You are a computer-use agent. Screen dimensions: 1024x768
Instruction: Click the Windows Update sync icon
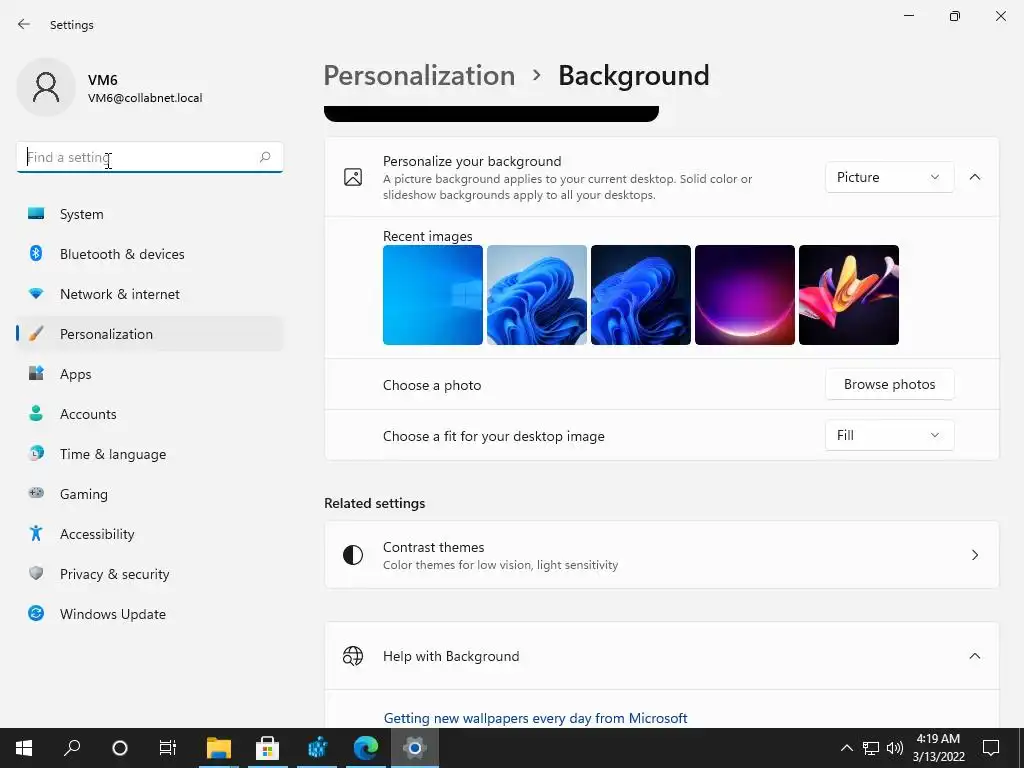(x=36, y=613)
